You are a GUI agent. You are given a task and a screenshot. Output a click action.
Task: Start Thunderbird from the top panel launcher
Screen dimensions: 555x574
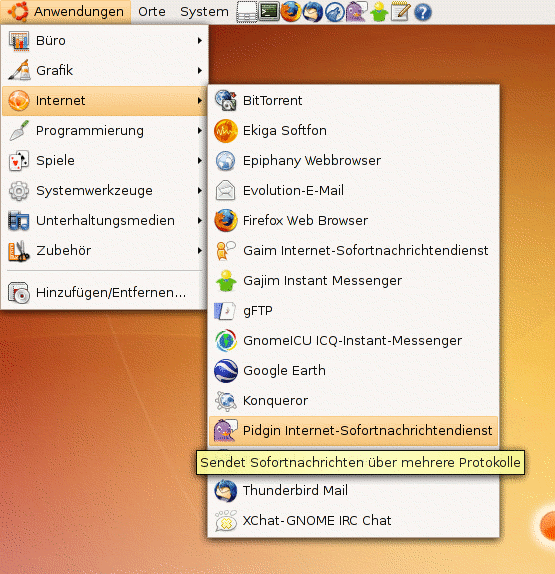(313, 11)
